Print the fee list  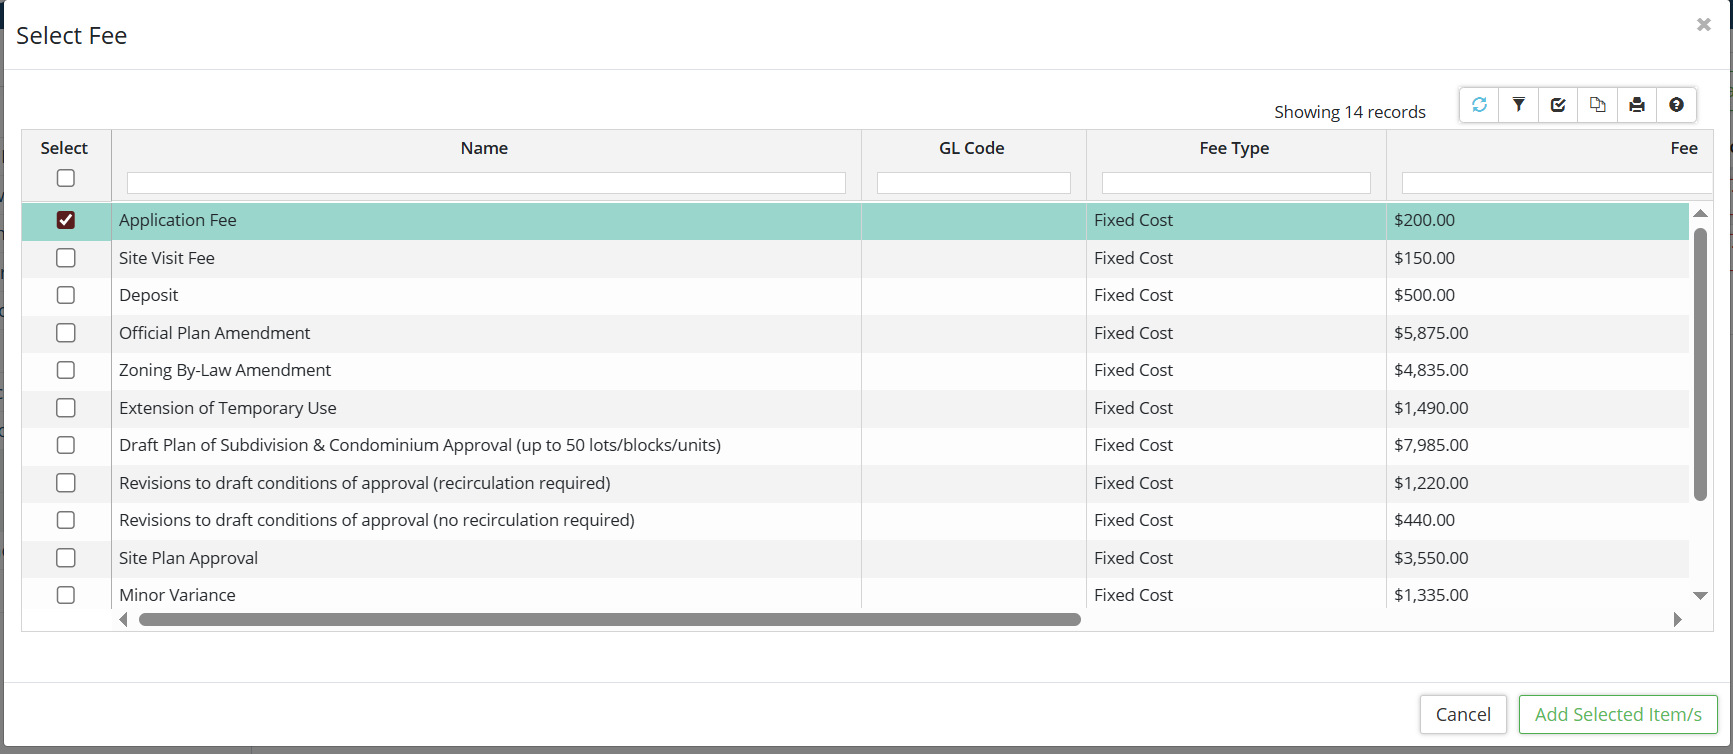point(1637,104)
